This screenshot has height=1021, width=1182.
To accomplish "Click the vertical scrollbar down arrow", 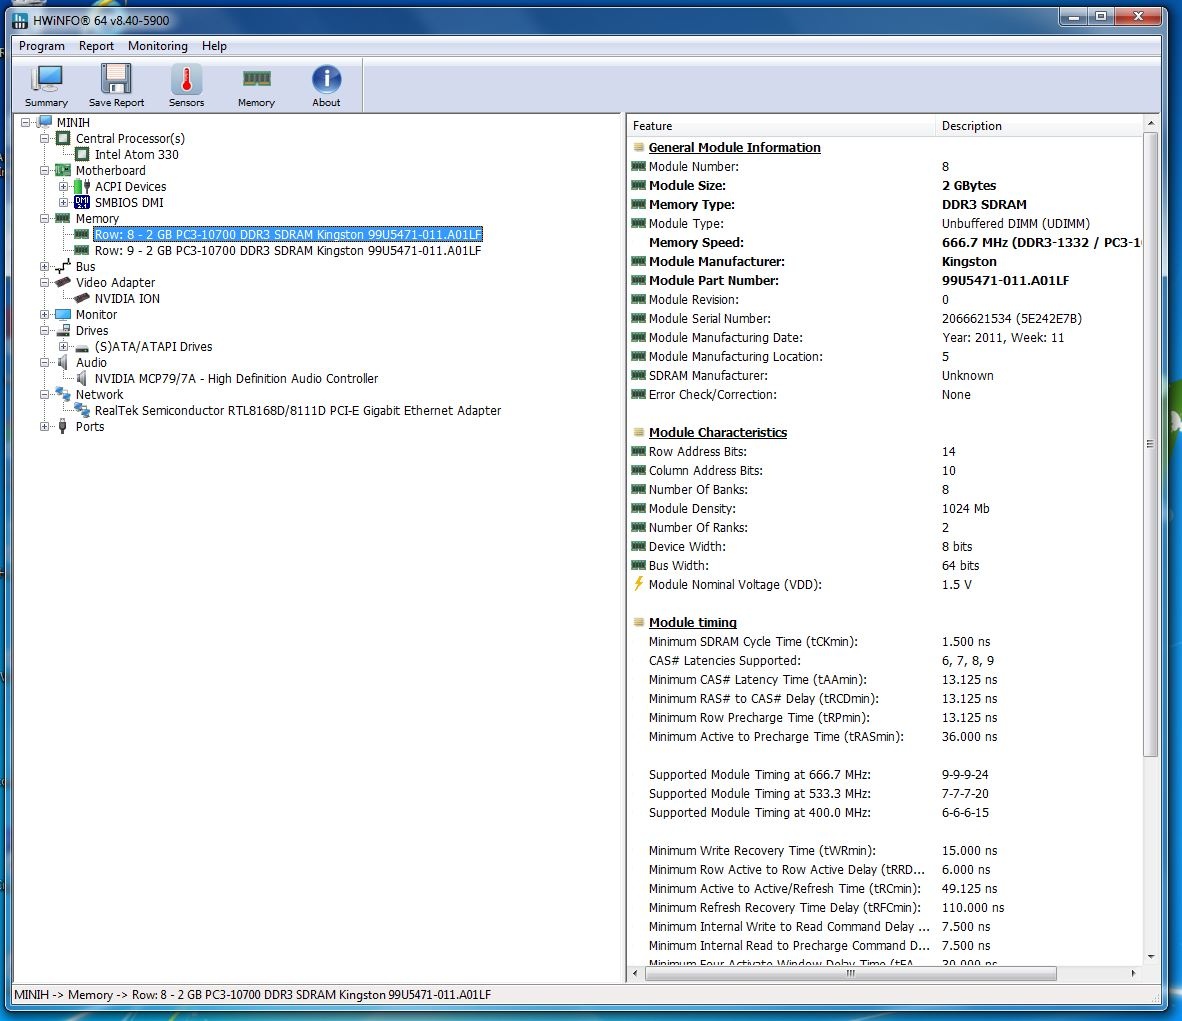I will pyautogui.click(x=1150, y=956).
